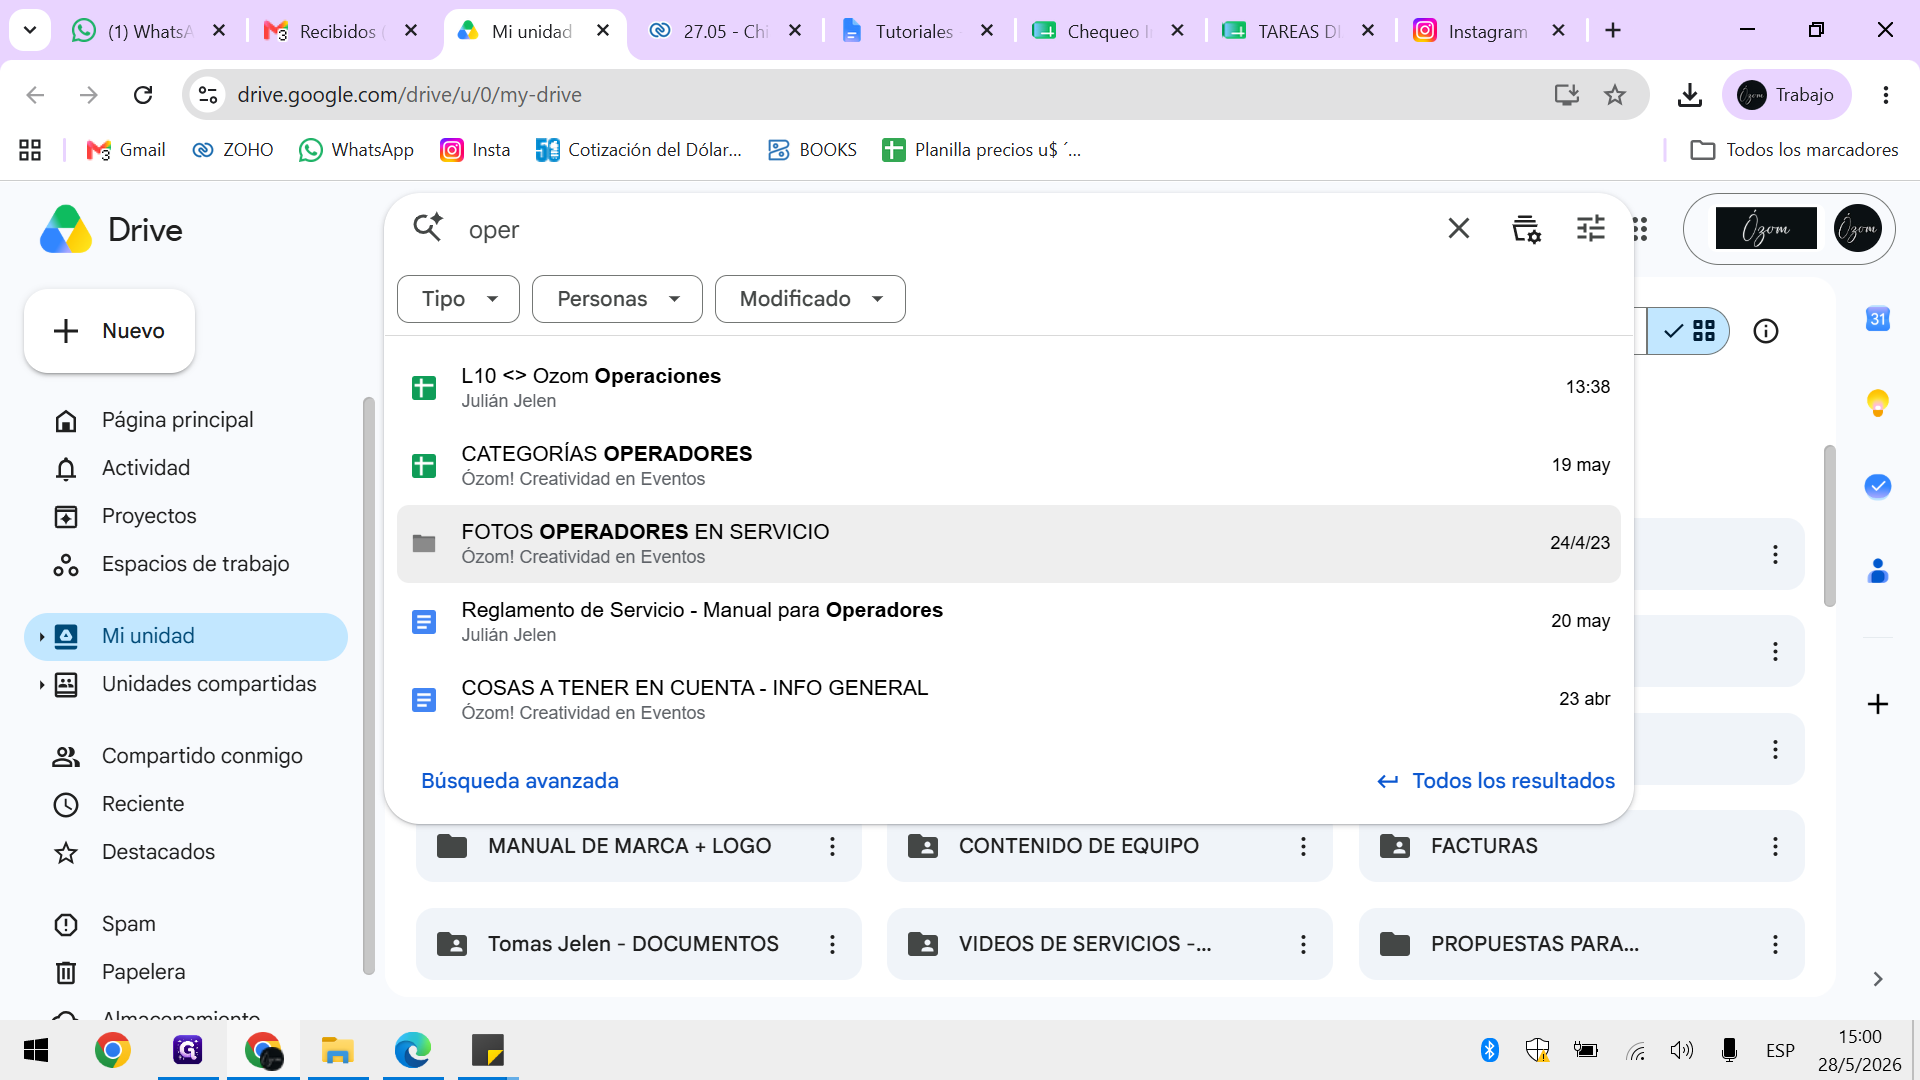Open Todos los marcadores folder
Viewport: 1920px width, 1080px height.
pyautogui.click(x=1794, y=150)
